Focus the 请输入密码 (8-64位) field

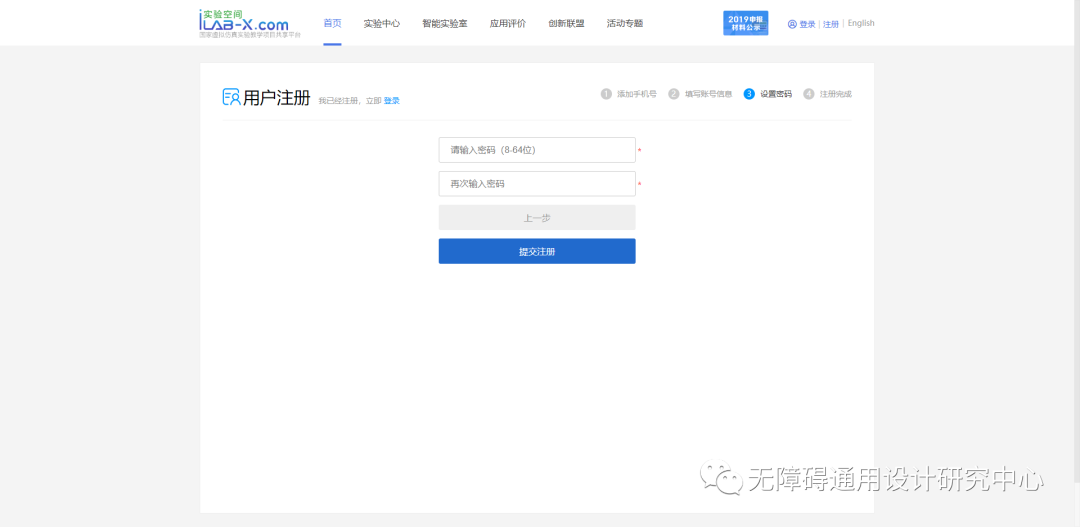[x=537, y=150]
